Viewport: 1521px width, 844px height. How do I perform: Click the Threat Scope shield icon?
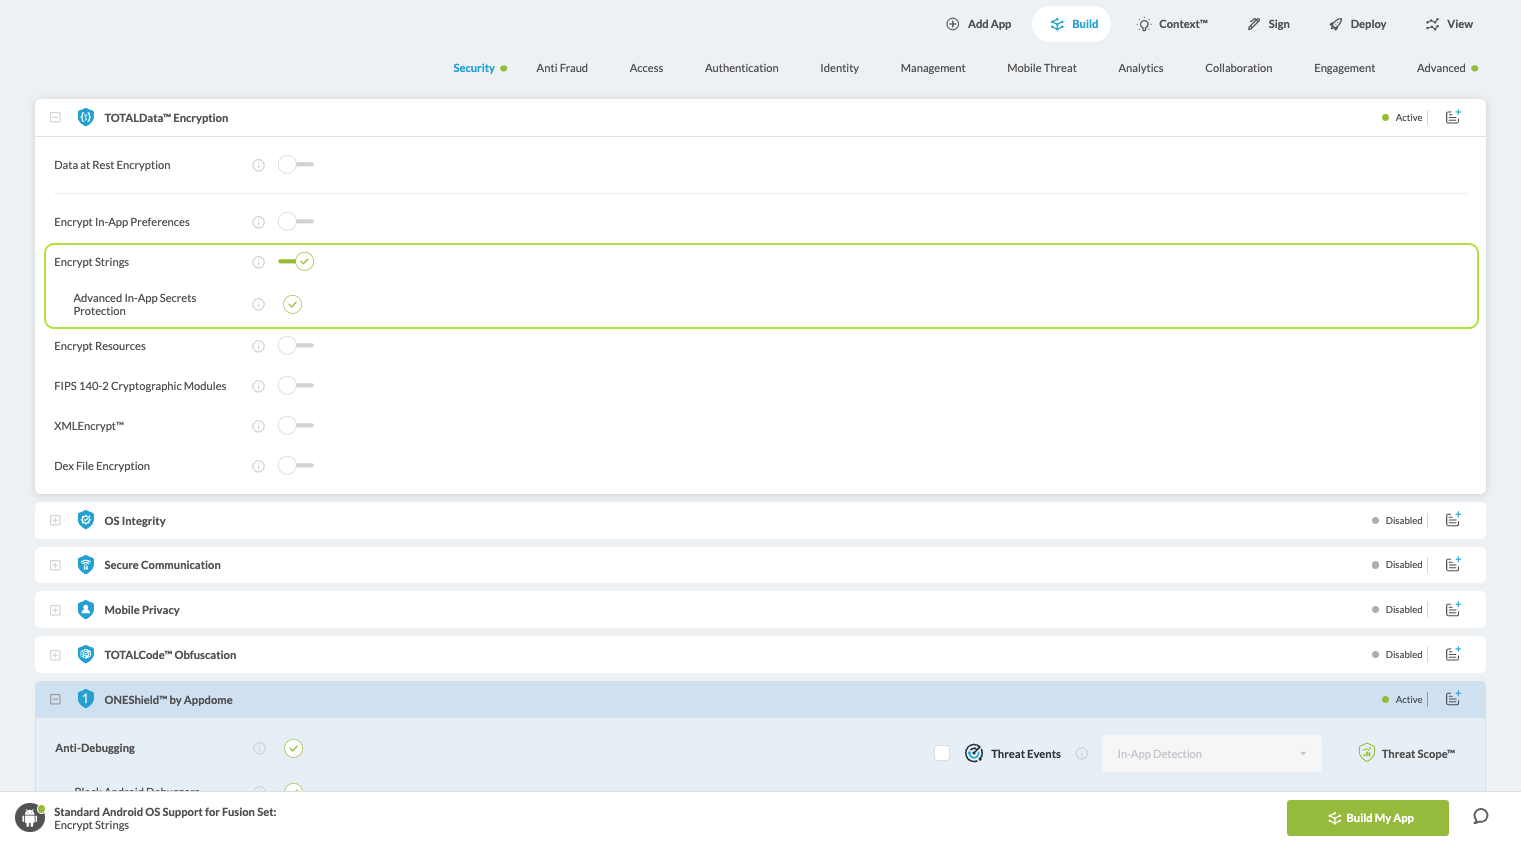(1366, 753)
